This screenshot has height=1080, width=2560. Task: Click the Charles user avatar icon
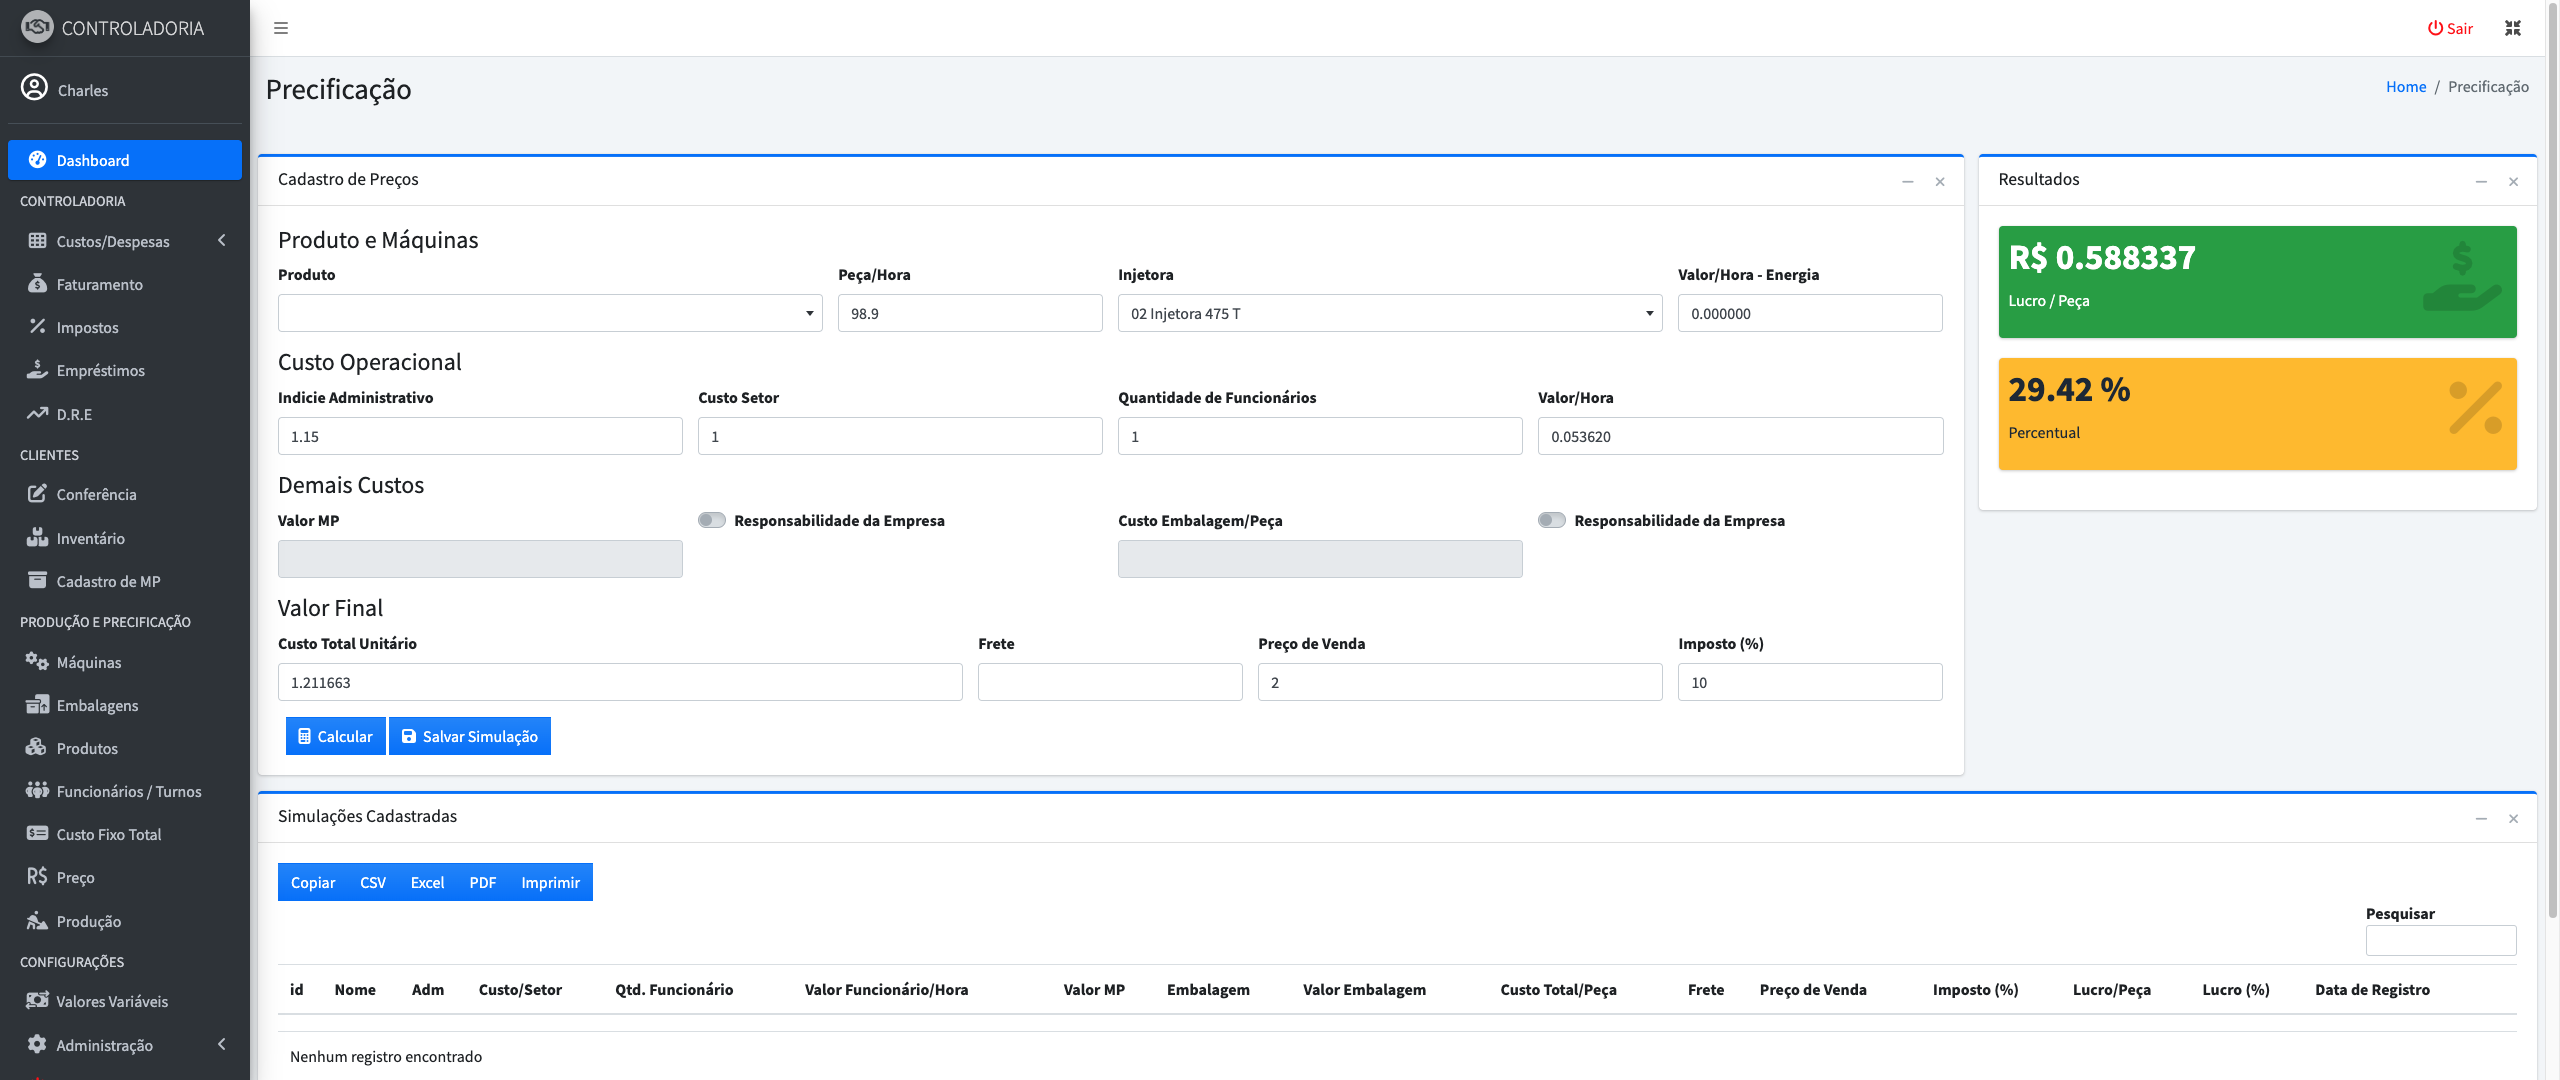click(34, 88)
